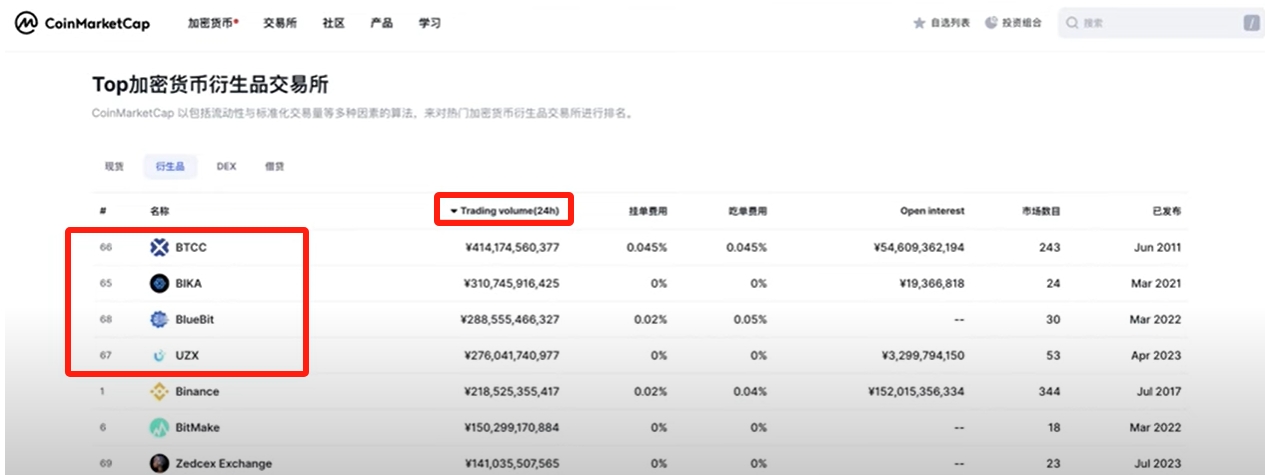The image size is (1265, 475).
Task: Click the Top加密货币衍生品交易所 heading
Action: pyautogui.click(x=211, y=85)
